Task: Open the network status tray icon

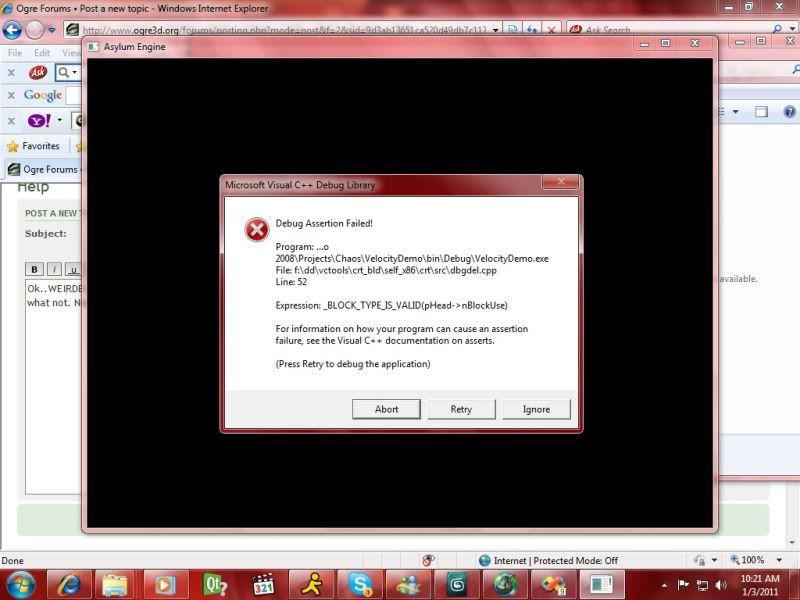Action: (x=702, y=585)
